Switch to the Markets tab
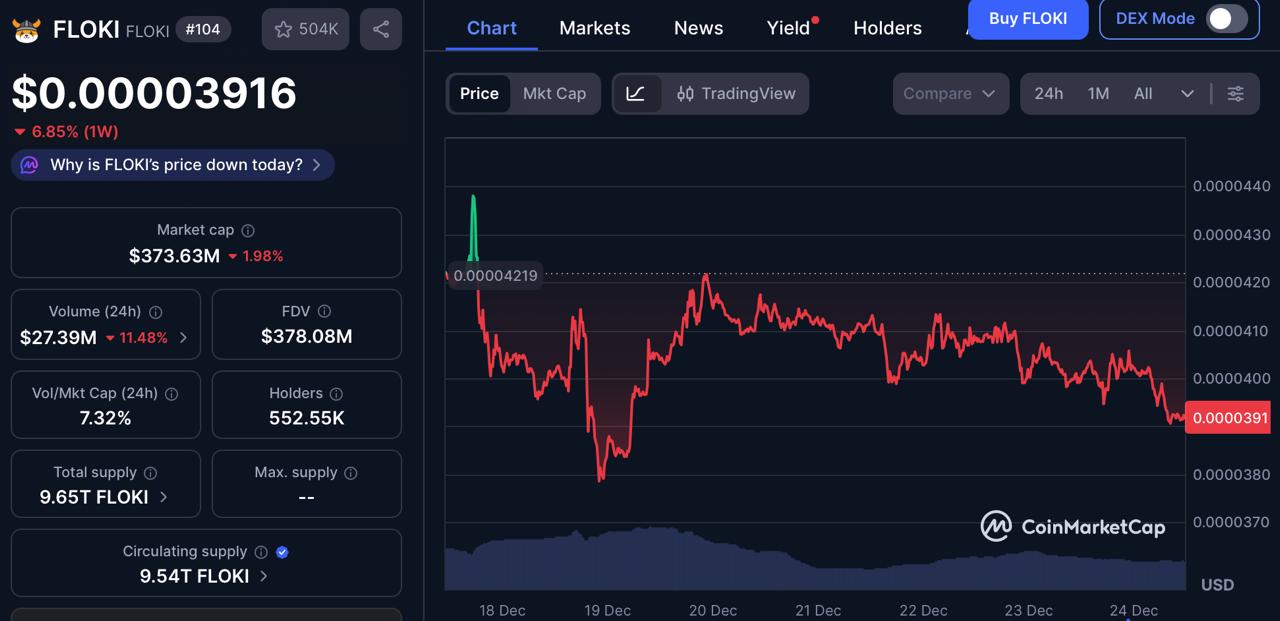The image size is (1280, 621). pyautogui.click(x=594, y=28)
